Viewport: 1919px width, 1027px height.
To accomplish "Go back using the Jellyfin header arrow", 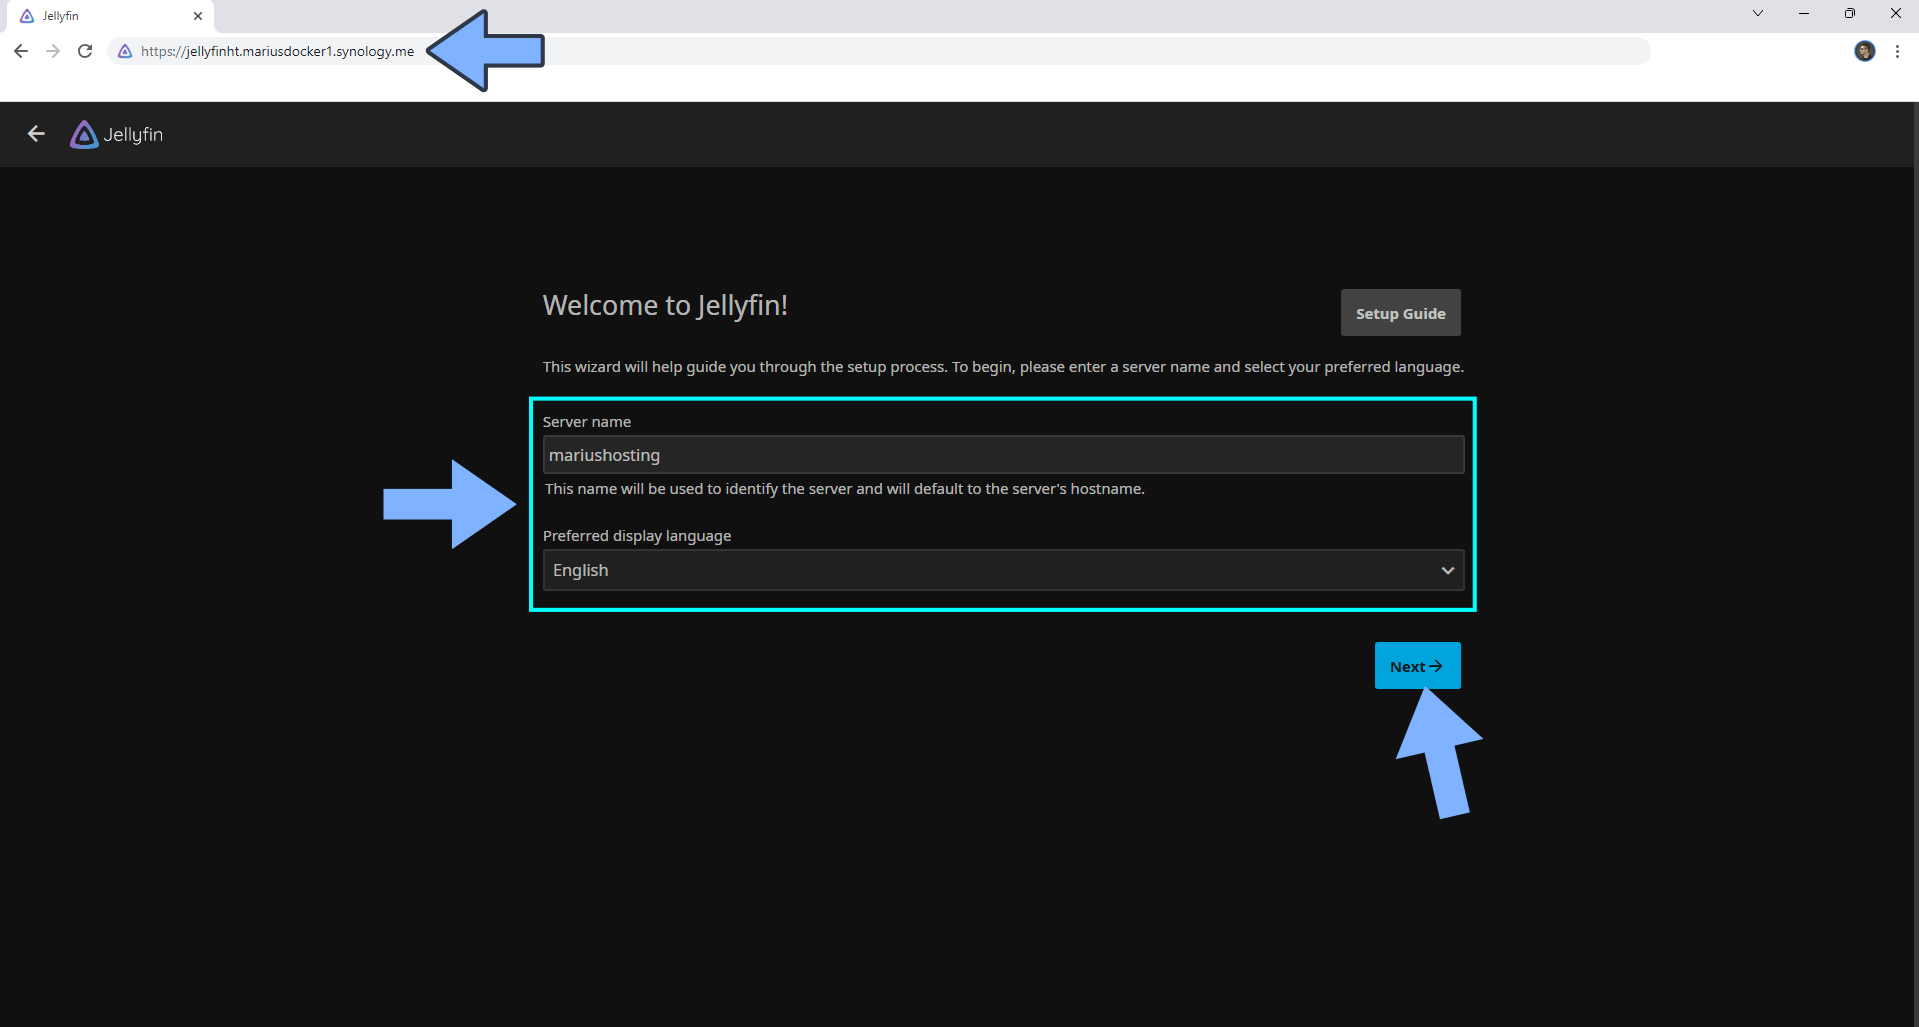I will [37, 134].
